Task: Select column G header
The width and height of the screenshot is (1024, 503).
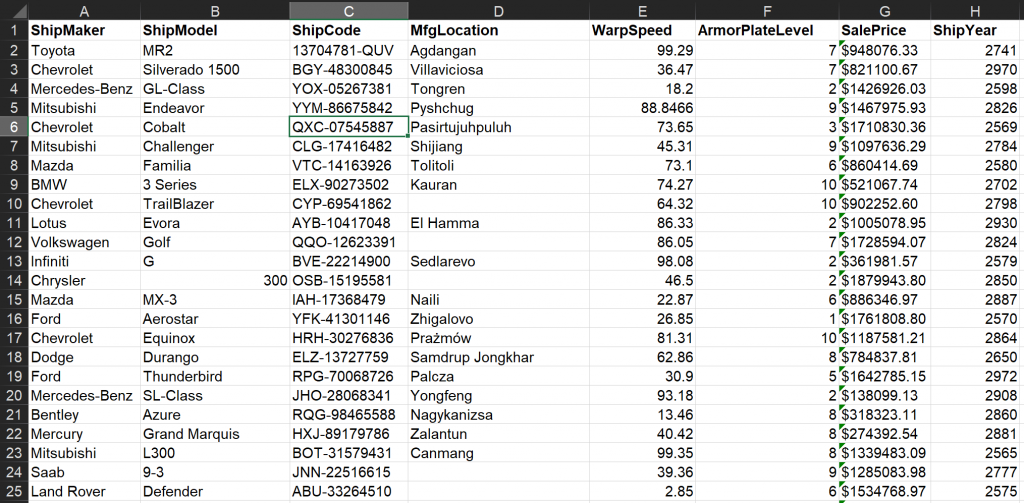Action: click(885, 10)
